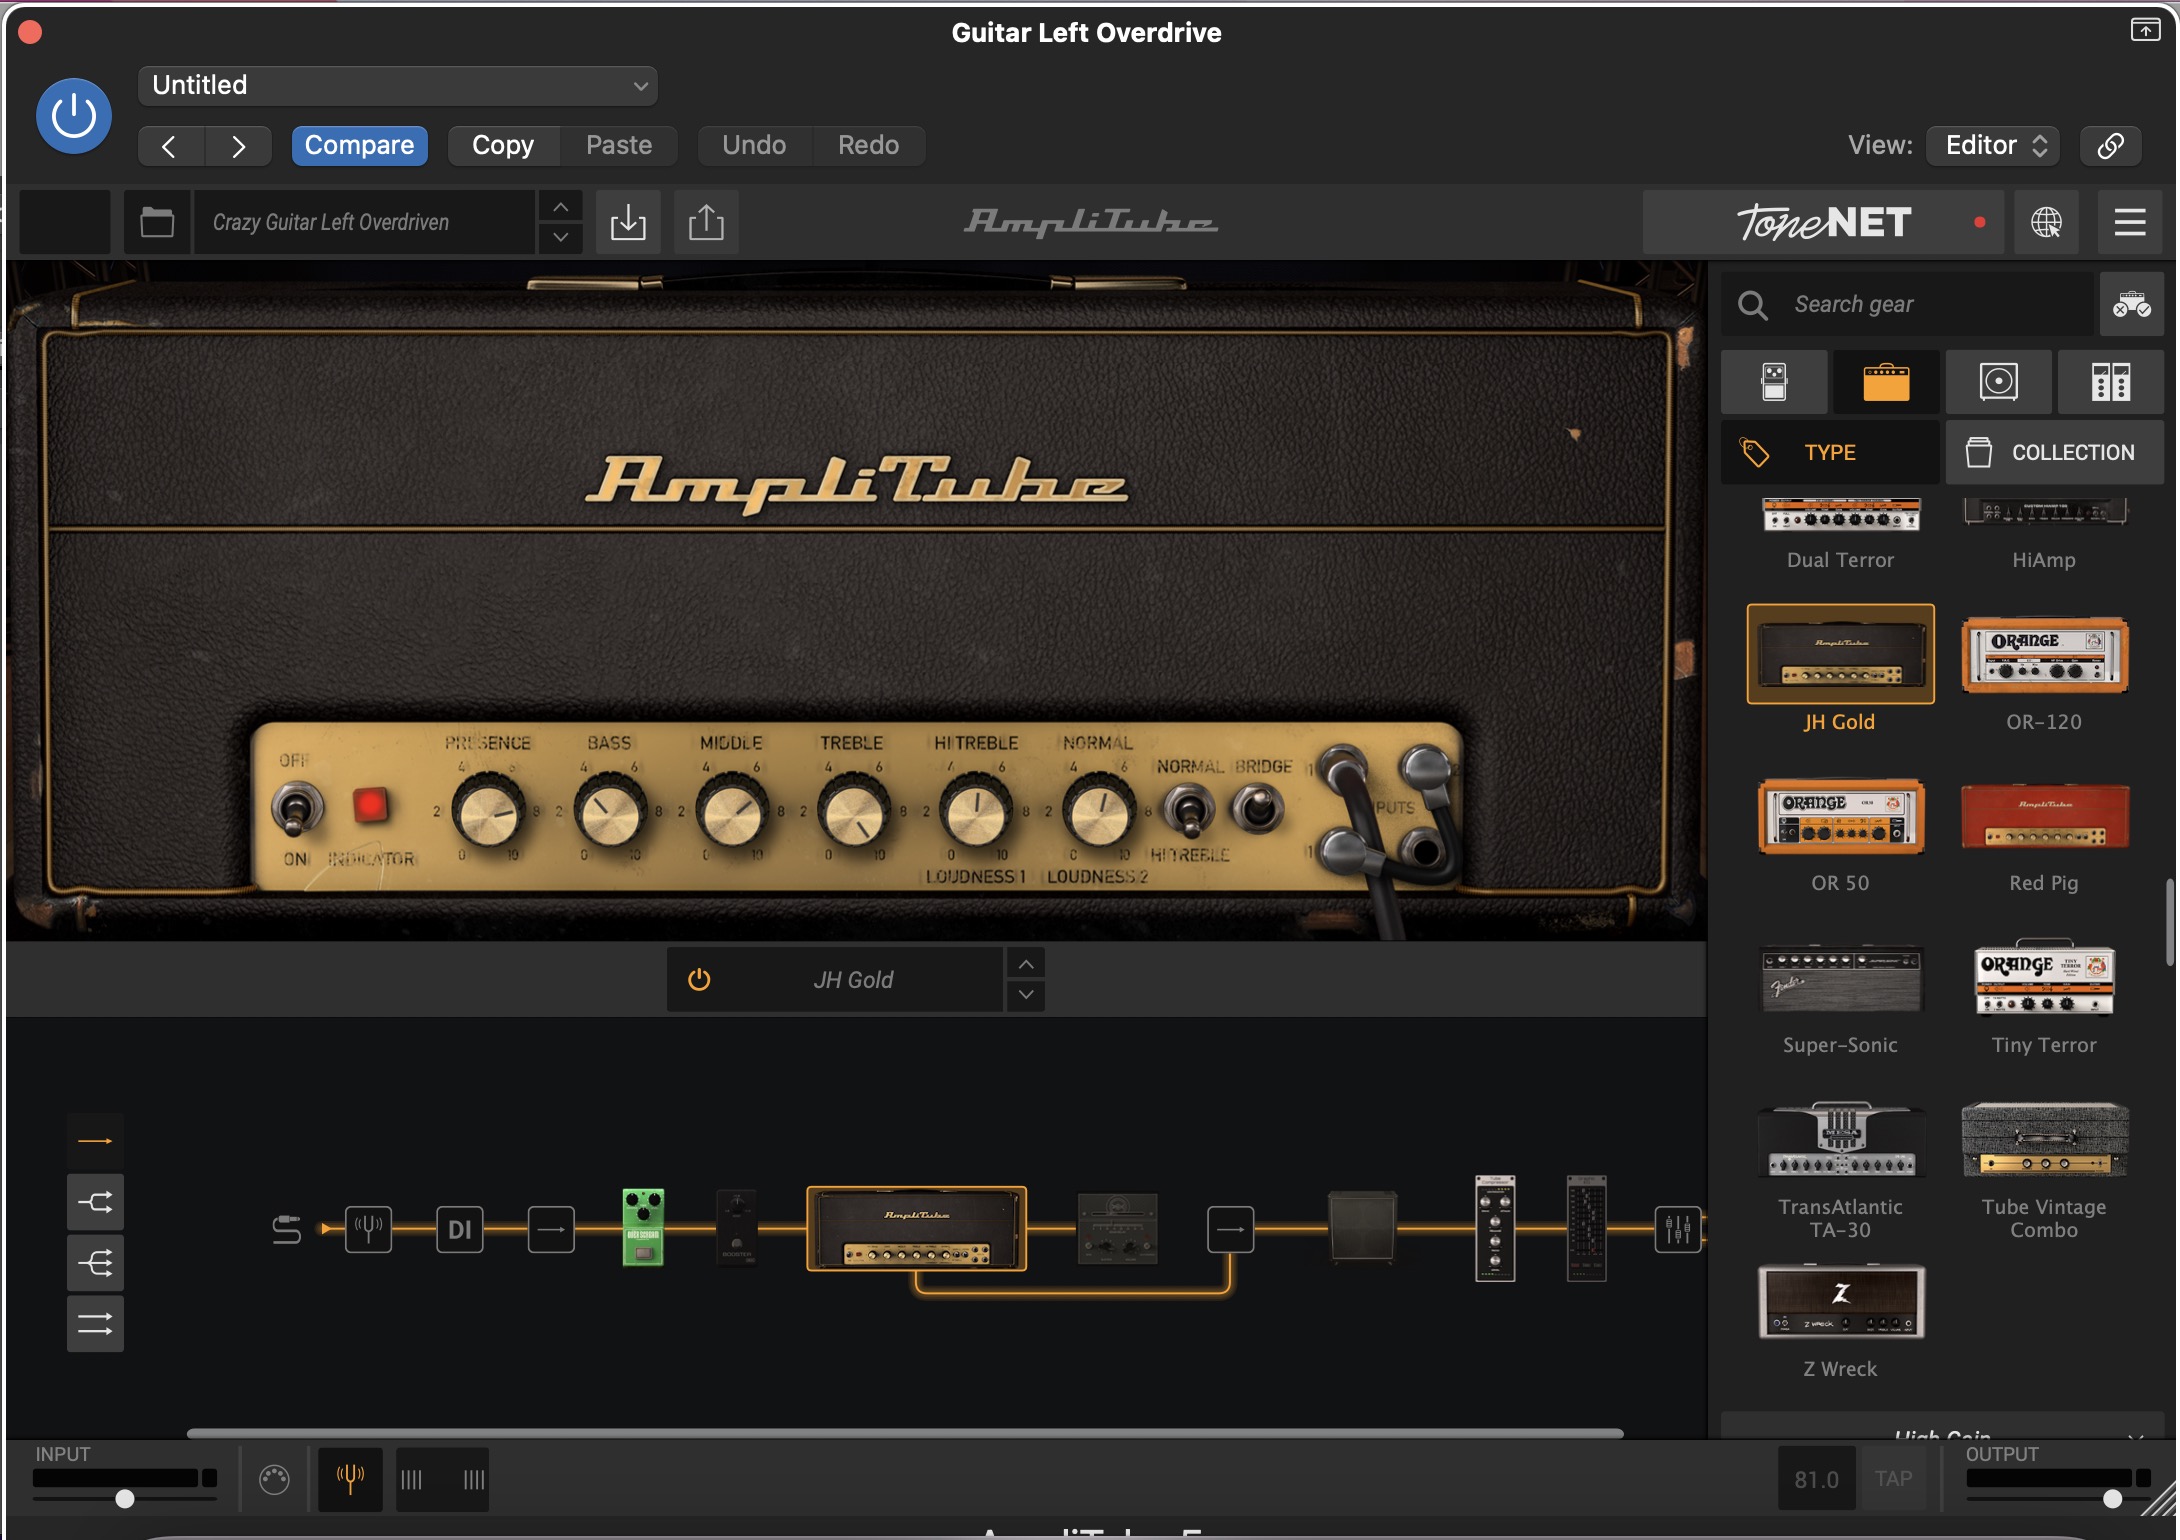Flip the NORMAL / HI TREBLE toggle switch
This screenshot has height=1540, width=2180.
[x=1188, y=810]
